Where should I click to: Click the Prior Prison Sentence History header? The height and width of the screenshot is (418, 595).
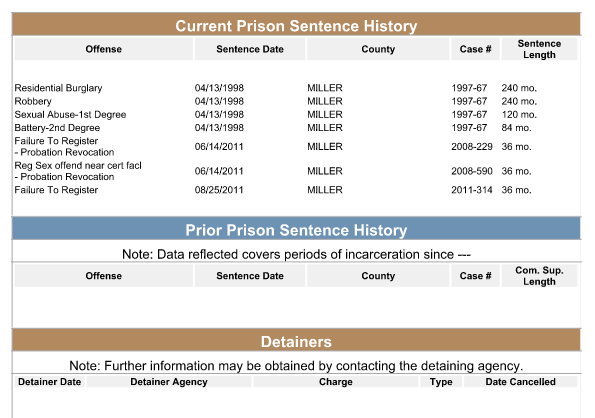(x=296, y=230)
